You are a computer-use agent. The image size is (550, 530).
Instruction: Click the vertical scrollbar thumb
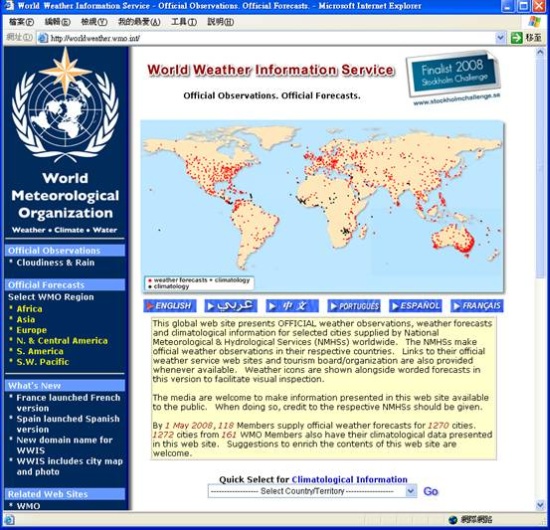540,168
